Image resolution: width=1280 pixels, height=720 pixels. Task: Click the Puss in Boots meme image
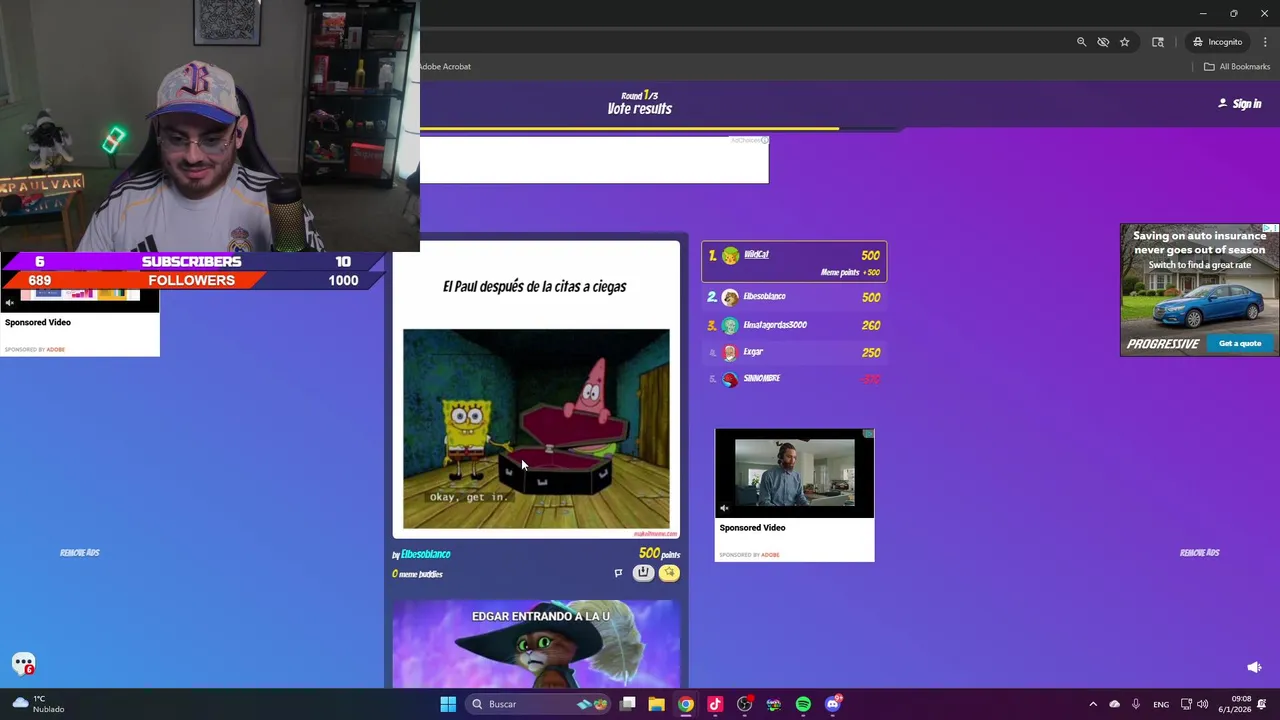[x=536, y=644]
